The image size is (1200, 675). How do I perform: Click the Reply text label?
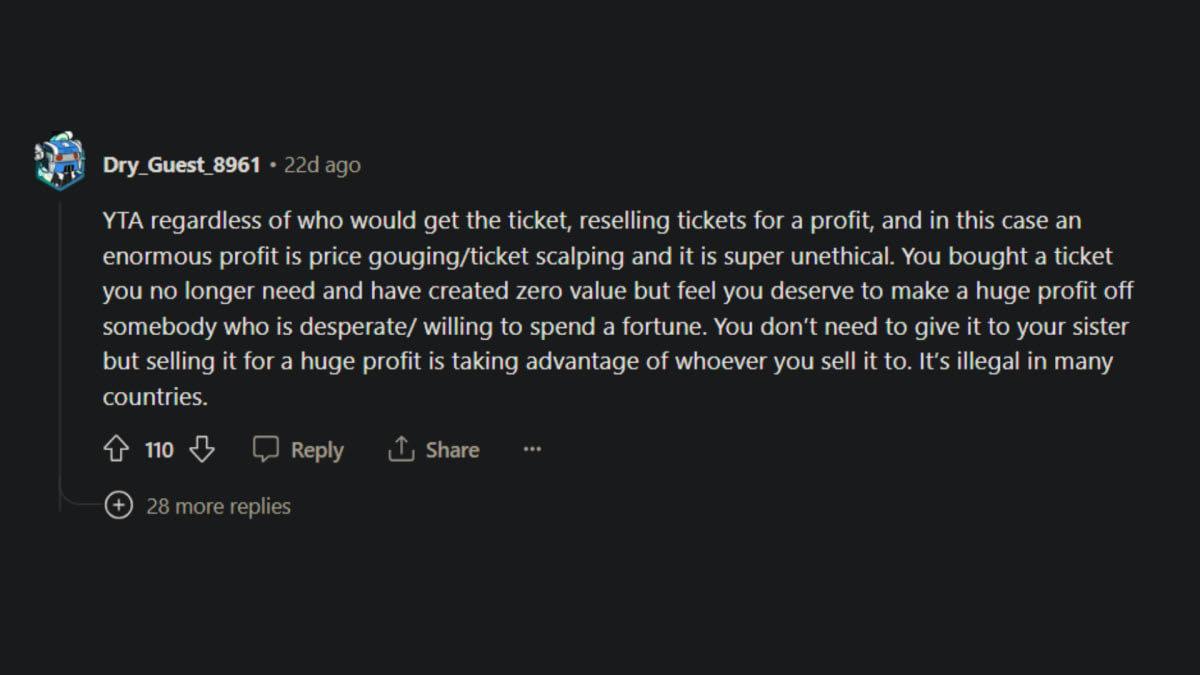pyautogui.click(x=317, y=451)
